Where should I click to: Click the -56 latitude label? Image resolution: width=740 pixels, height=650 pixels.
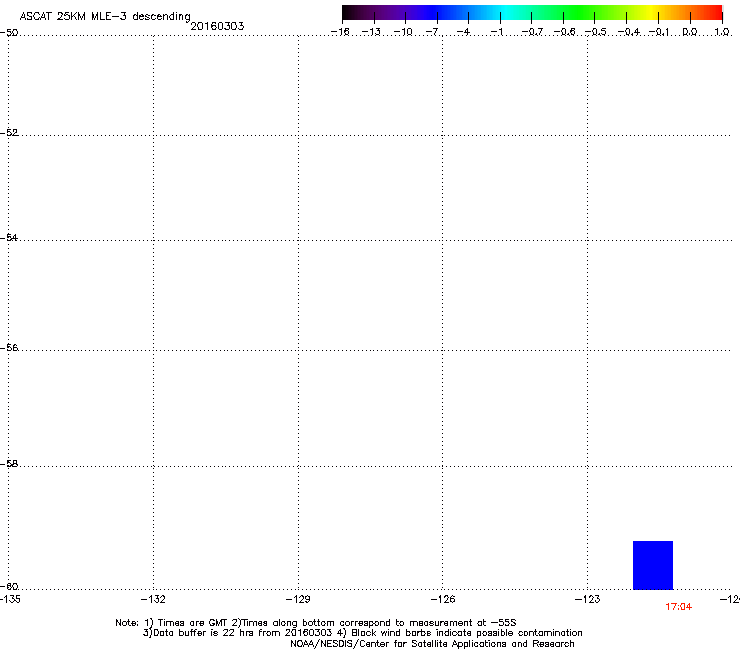click(9, 347)
